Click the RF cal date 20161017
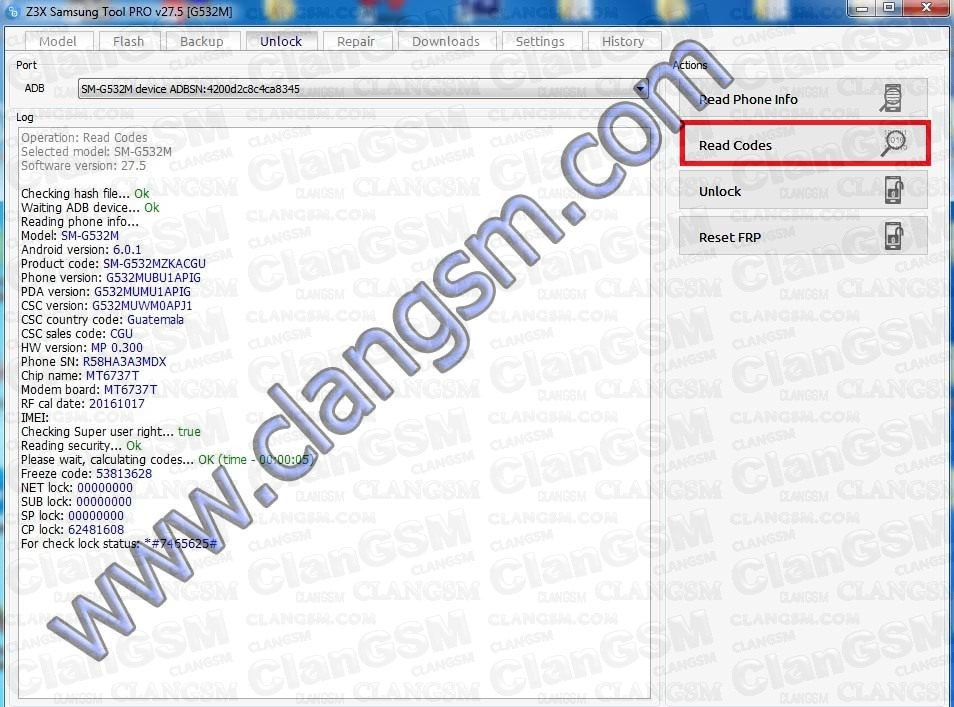The width and height of the screenshot is (954, 707). (116, 403)
